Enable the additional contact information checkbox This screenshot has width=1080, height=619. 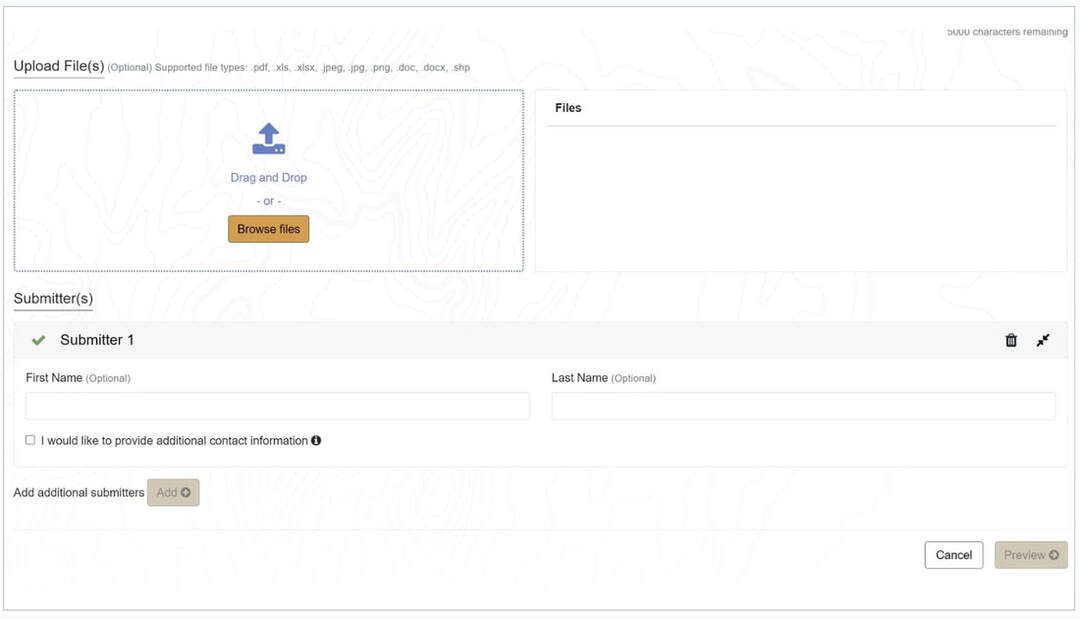30,440
